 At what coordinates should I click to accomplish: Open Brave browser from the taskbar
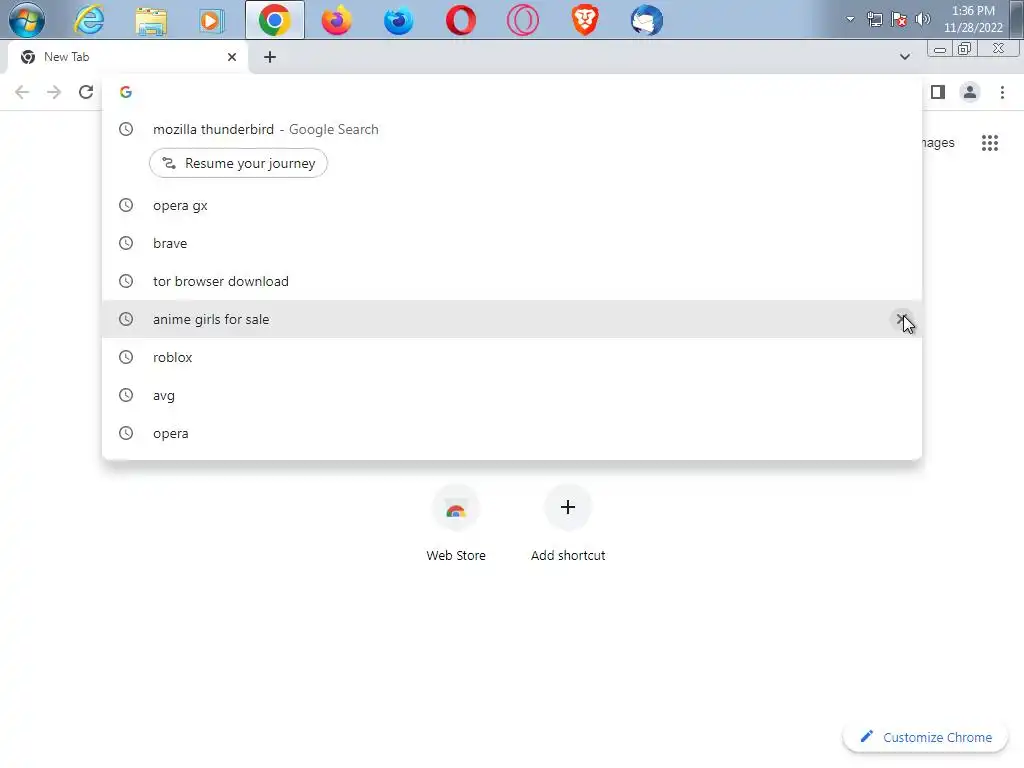point(585,20)
